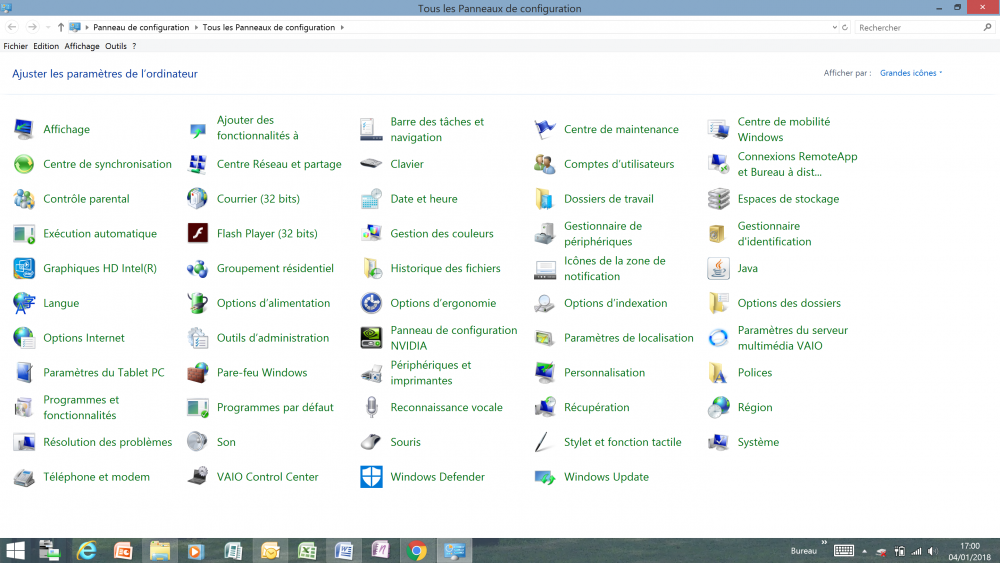The height and width of the screenshot is (563, 1000).
Task: Open Word from the taskbar
Action: click(x=344, y=550)
